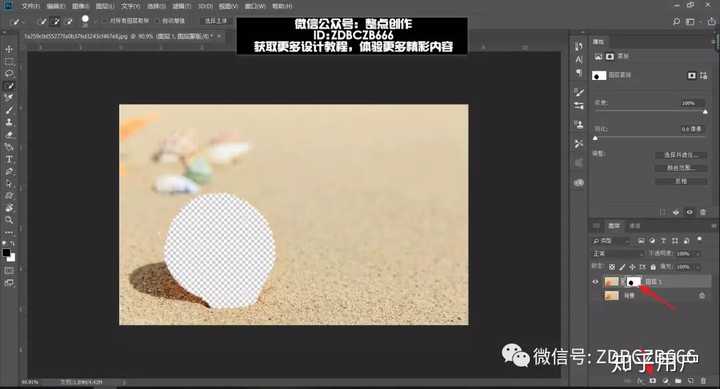
Task: Switch to the Layers tab
Action: pyautogui.click(x=614, y=226)
